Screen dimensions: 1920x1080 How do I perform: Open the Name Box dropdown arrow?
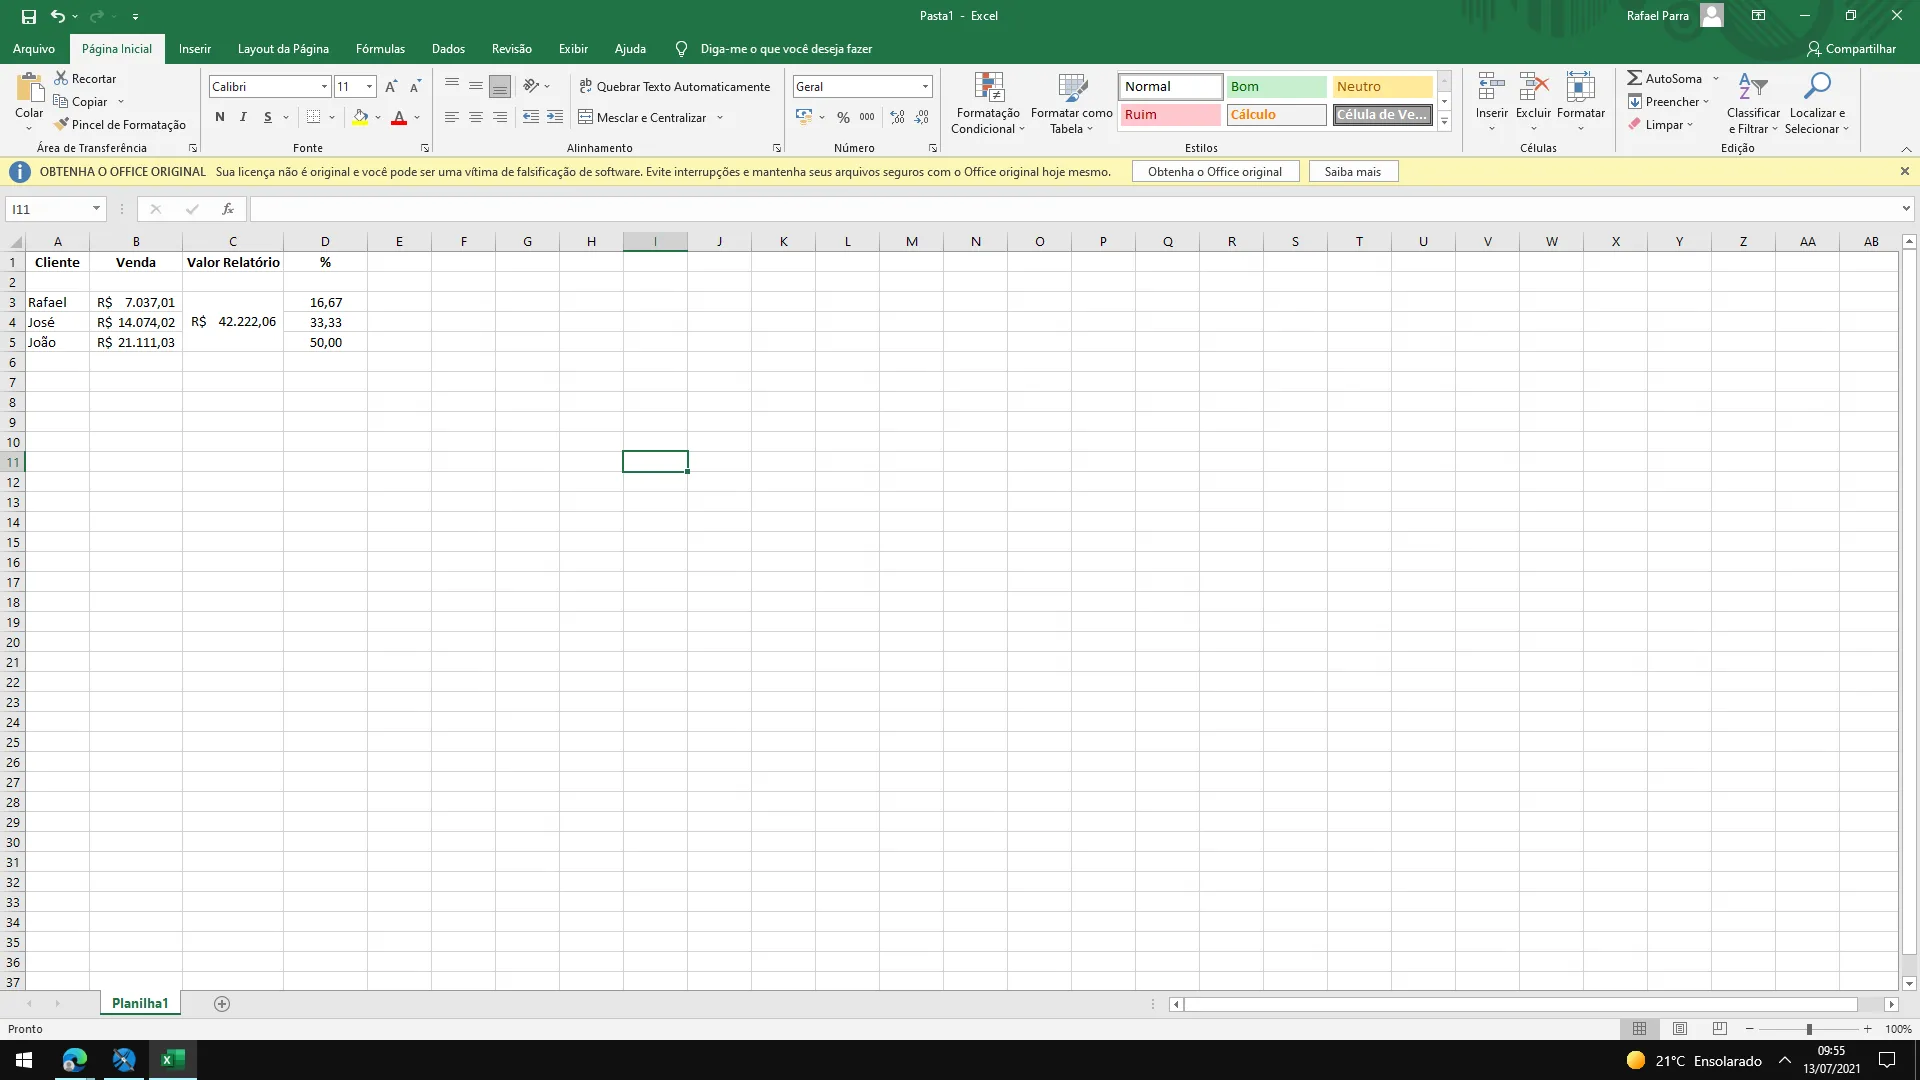[x=96, y=209]
